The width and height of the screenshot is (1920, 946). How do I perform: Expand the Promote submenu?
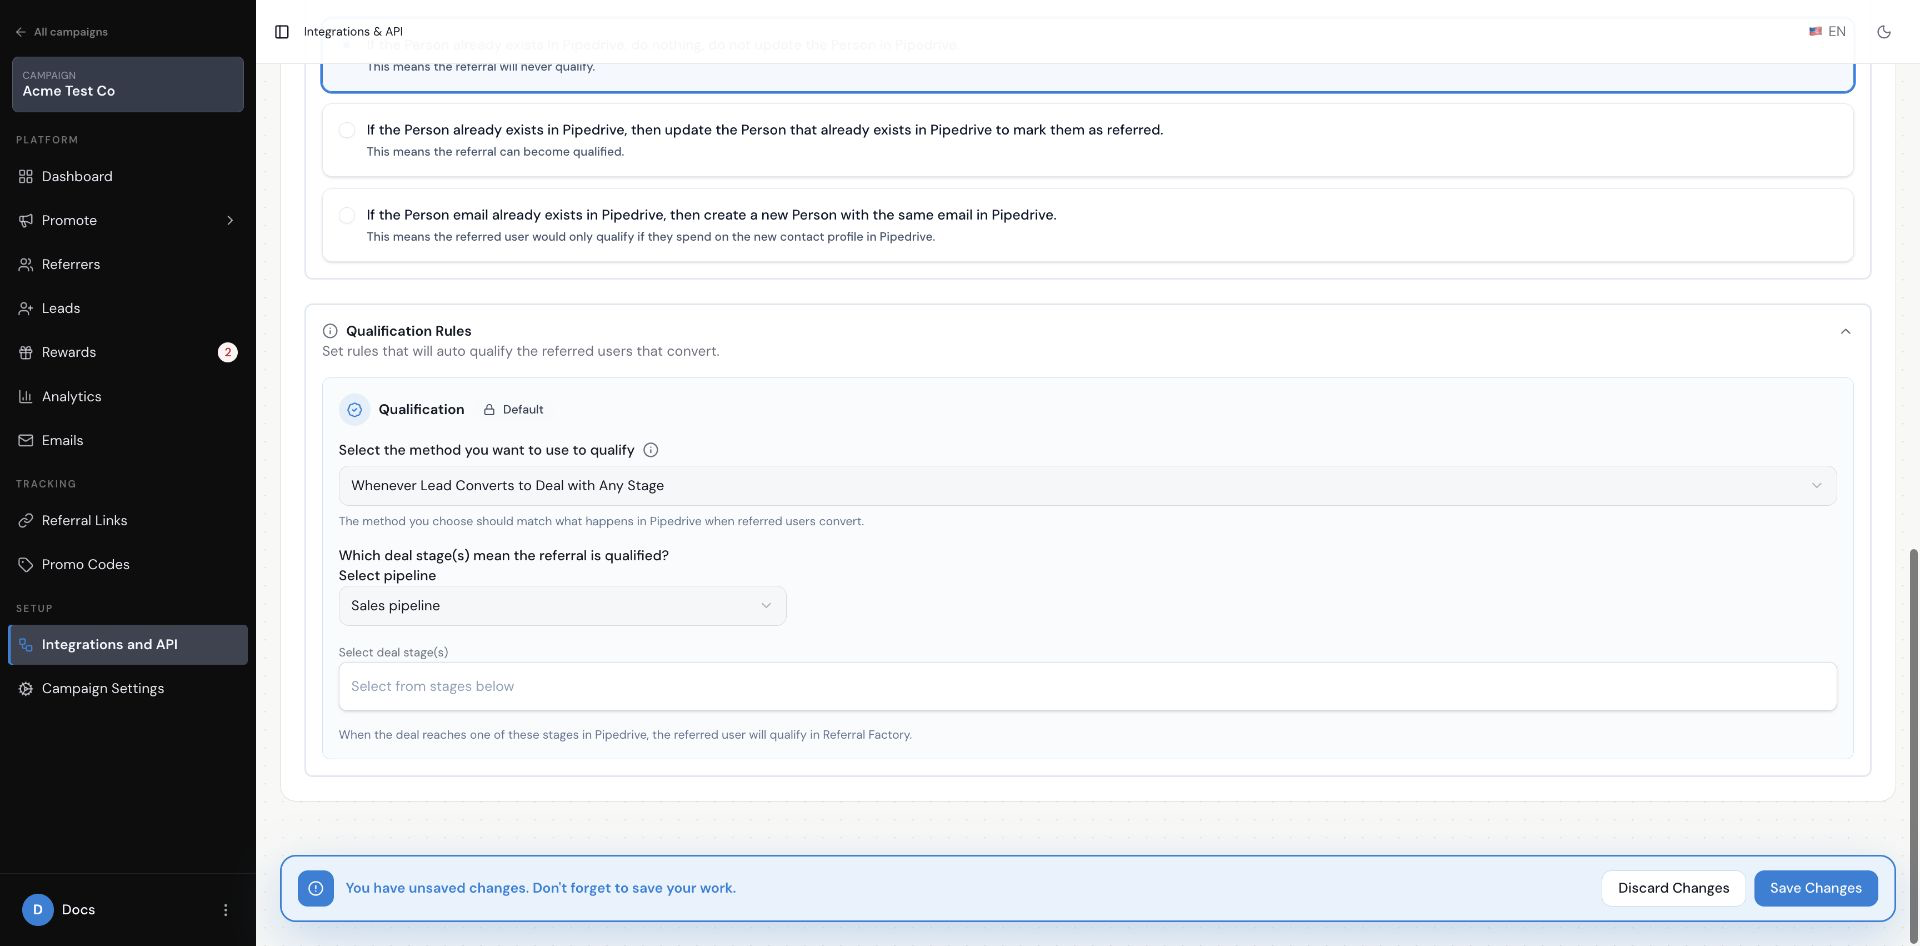click(230, 220)
